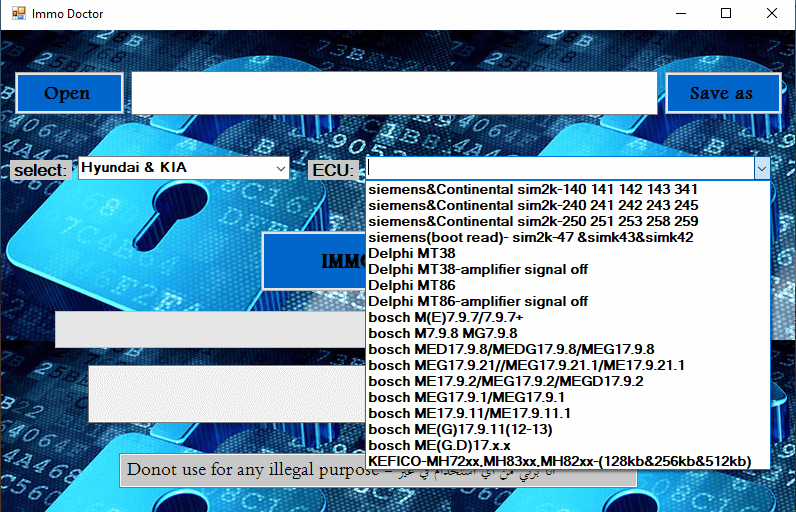Click the ECU combo box text field

pyautogui.click(x=560, y=169)
